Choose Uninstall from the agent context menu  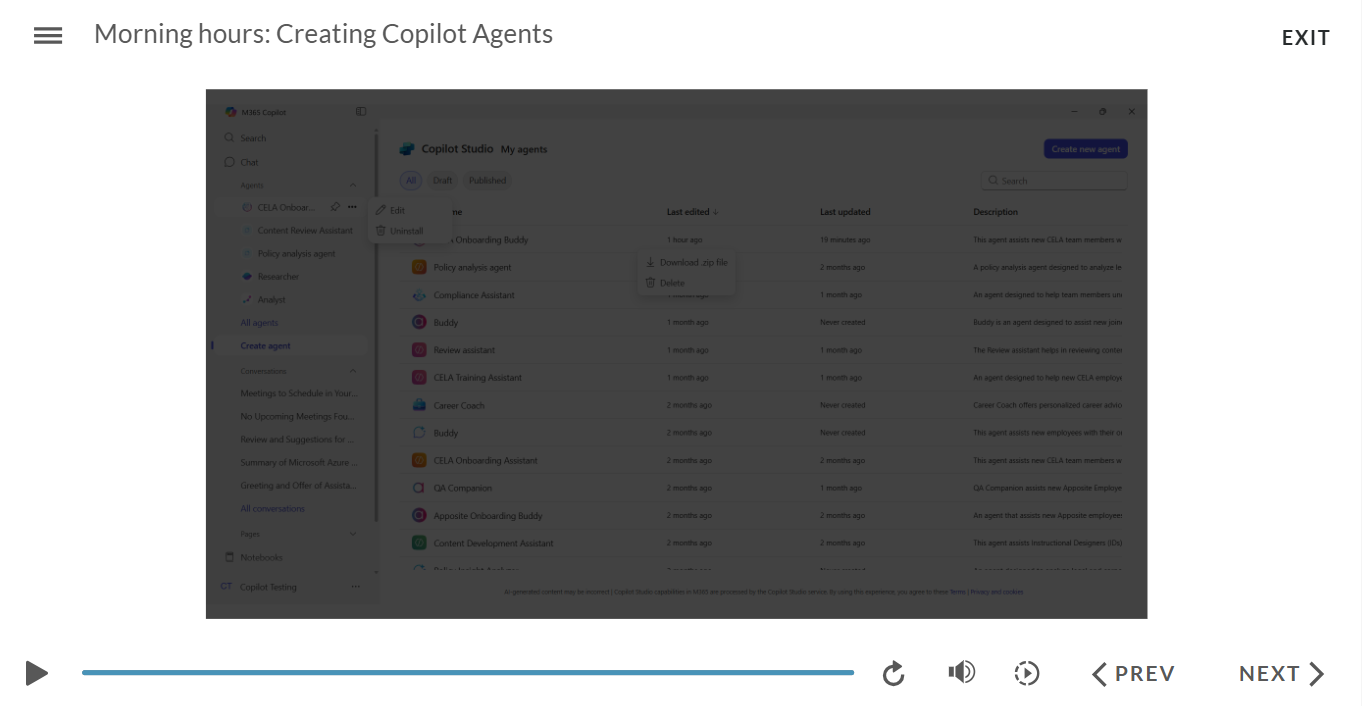click(399, 231)
